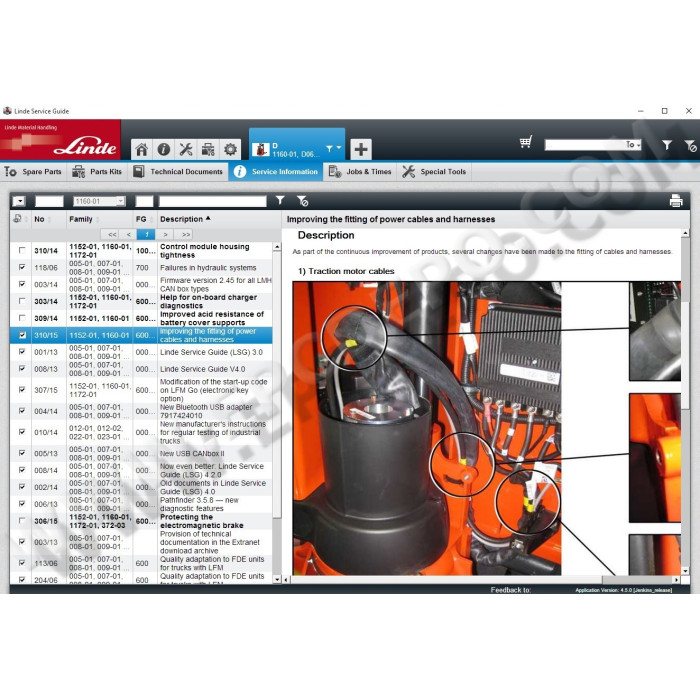Open the wrench and screwdriver tools icon
This screenshot has width=700, height=700.
pos(186,149)
